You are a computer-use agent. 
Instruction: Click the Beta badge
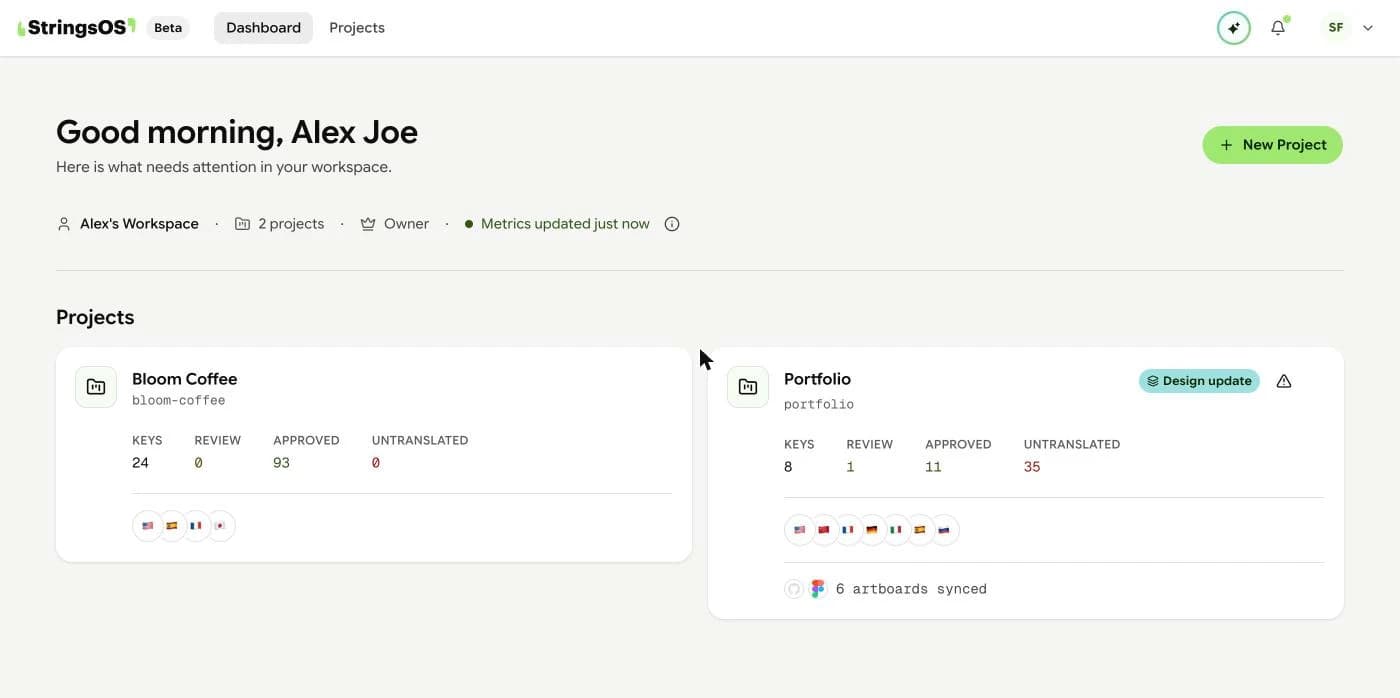168,28
